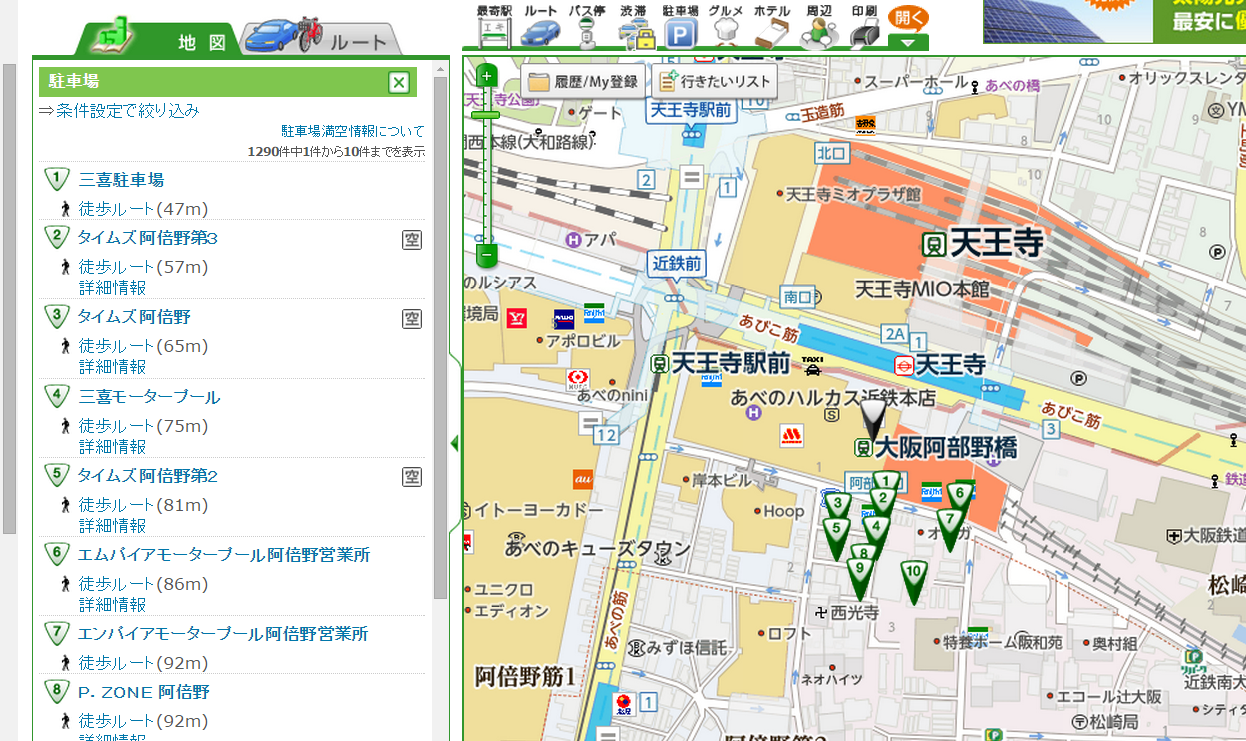
Task: Open 詳細情報 under タイムズ阿倍野第2
Action: (x=112, y=526)
